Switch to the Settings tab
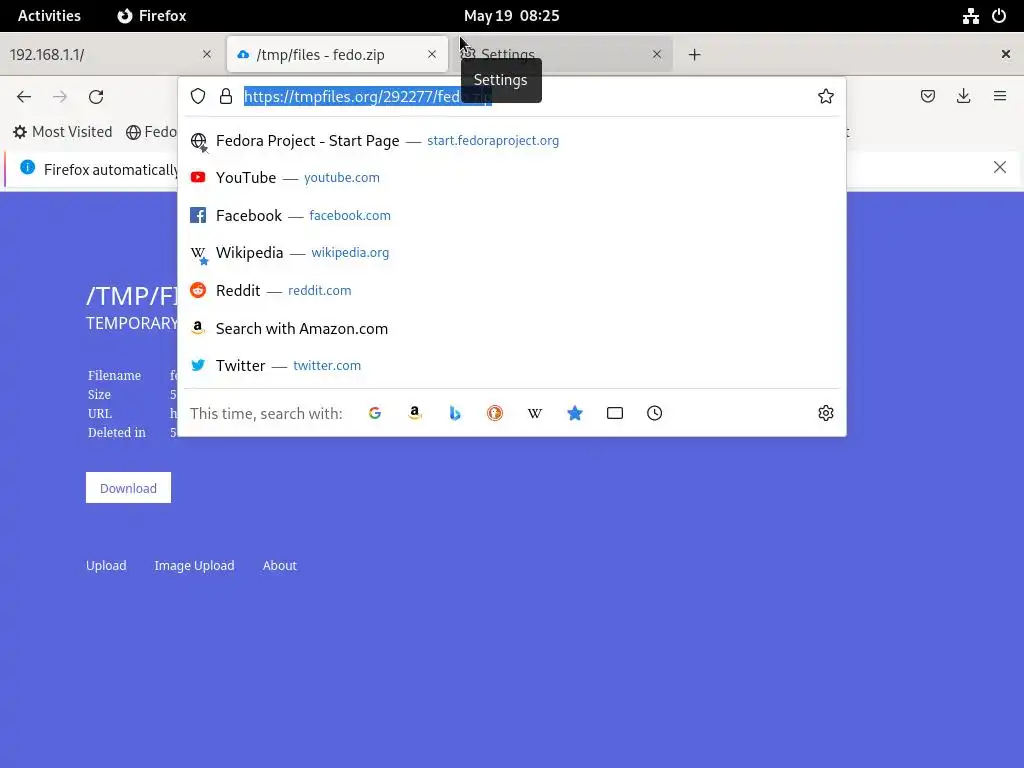 (562, 54)
